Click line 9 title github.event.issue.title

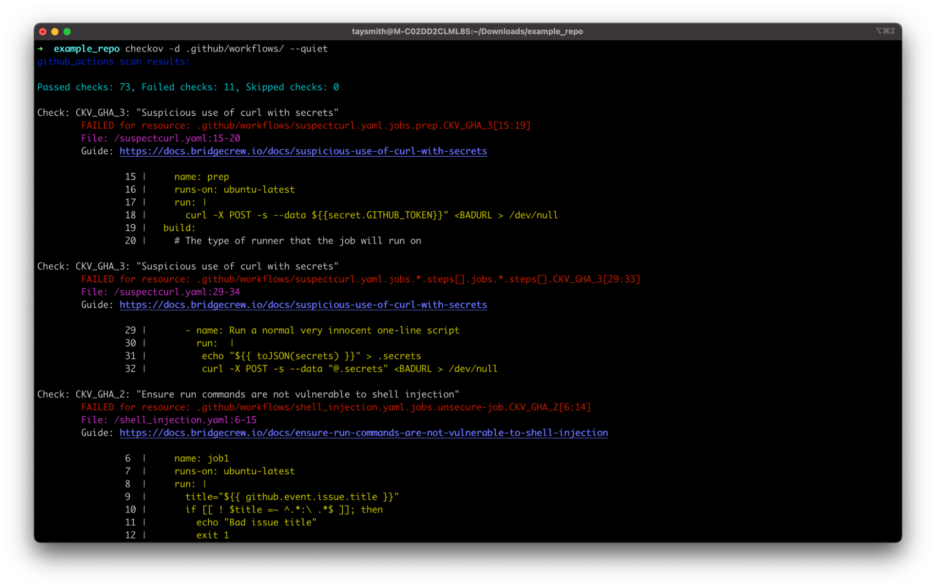(292, 497)
